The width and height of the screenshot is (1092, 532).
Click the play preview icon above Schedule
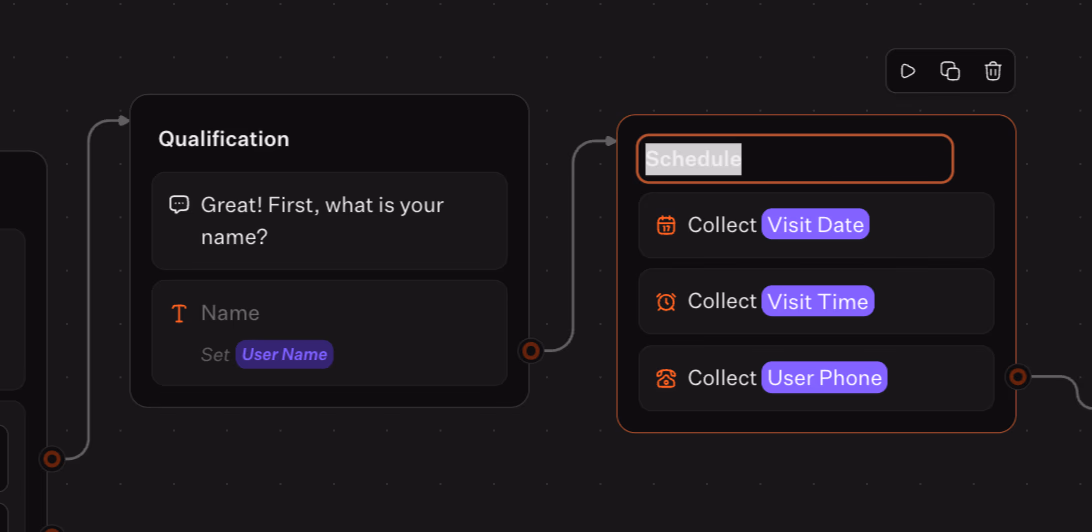click(908, 71)
